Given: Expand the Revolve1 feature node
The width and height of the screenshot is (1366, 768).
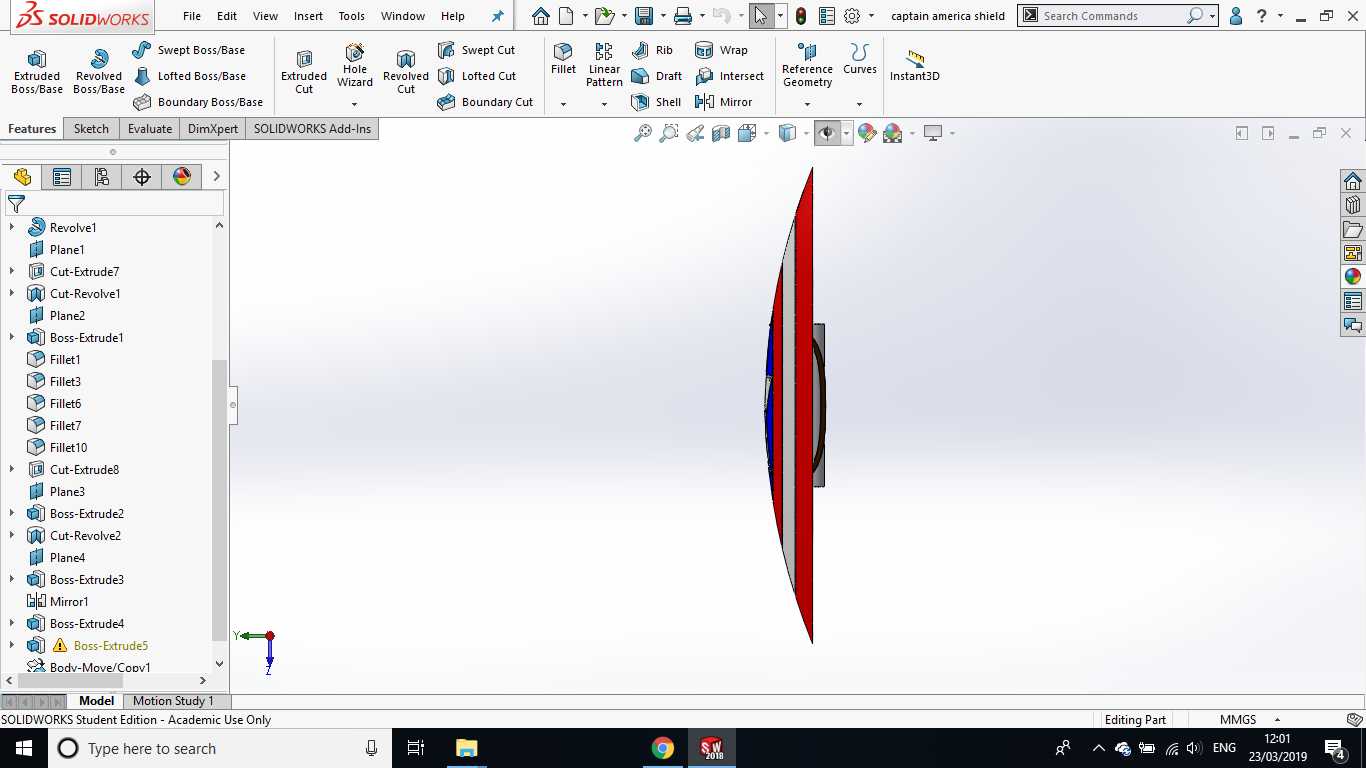Looking at the screenshot, I should [12, 227].
